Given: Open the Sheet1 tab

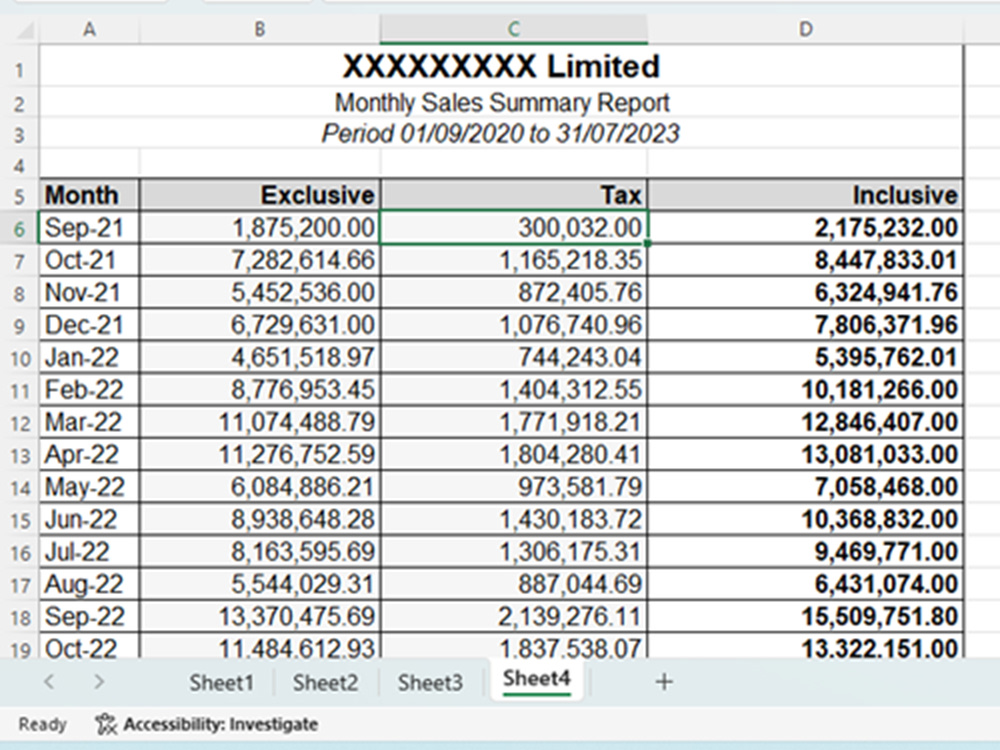Looking at the screenshot, I should tap(221, 682).
